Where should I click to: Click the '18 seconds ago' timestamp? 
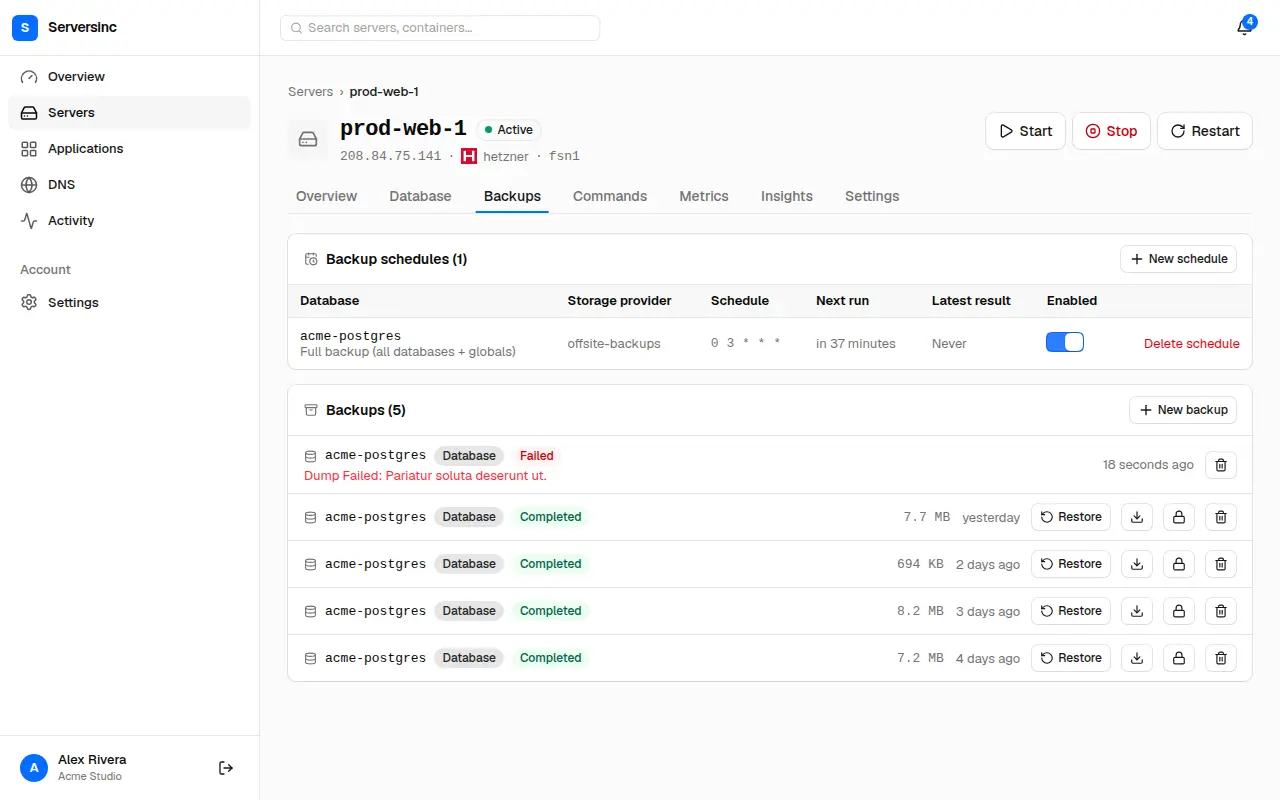pyautogui.click(x=1148, y=465)
